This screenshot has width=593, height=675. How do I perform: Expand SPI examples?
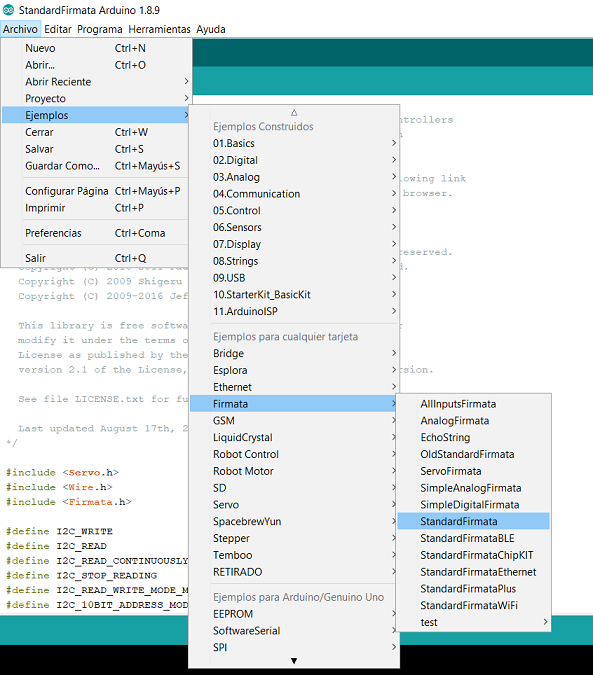point(294,647)
